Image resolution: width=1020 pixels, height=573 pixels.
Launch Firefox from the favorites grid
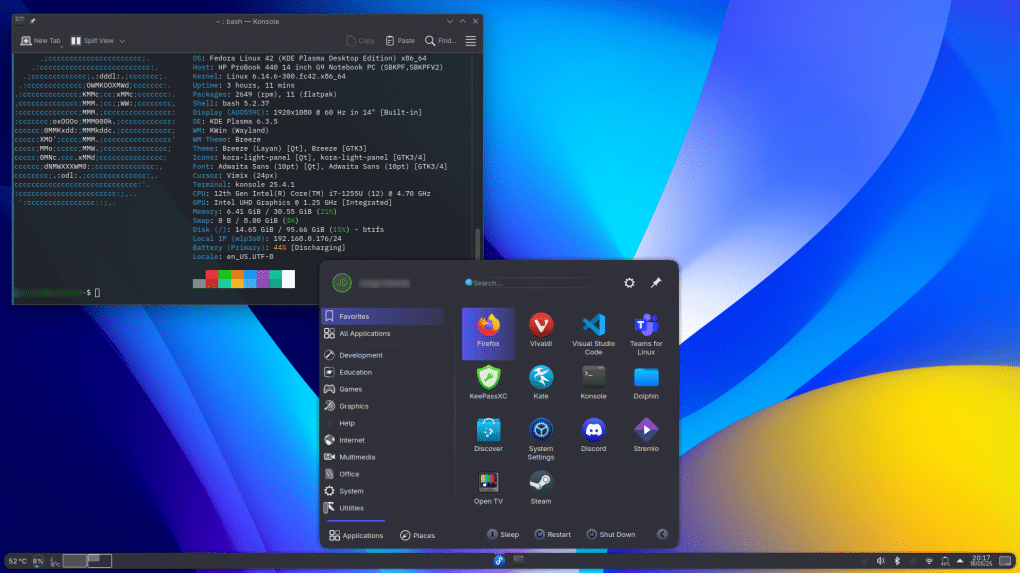click(x=488, y=333)
